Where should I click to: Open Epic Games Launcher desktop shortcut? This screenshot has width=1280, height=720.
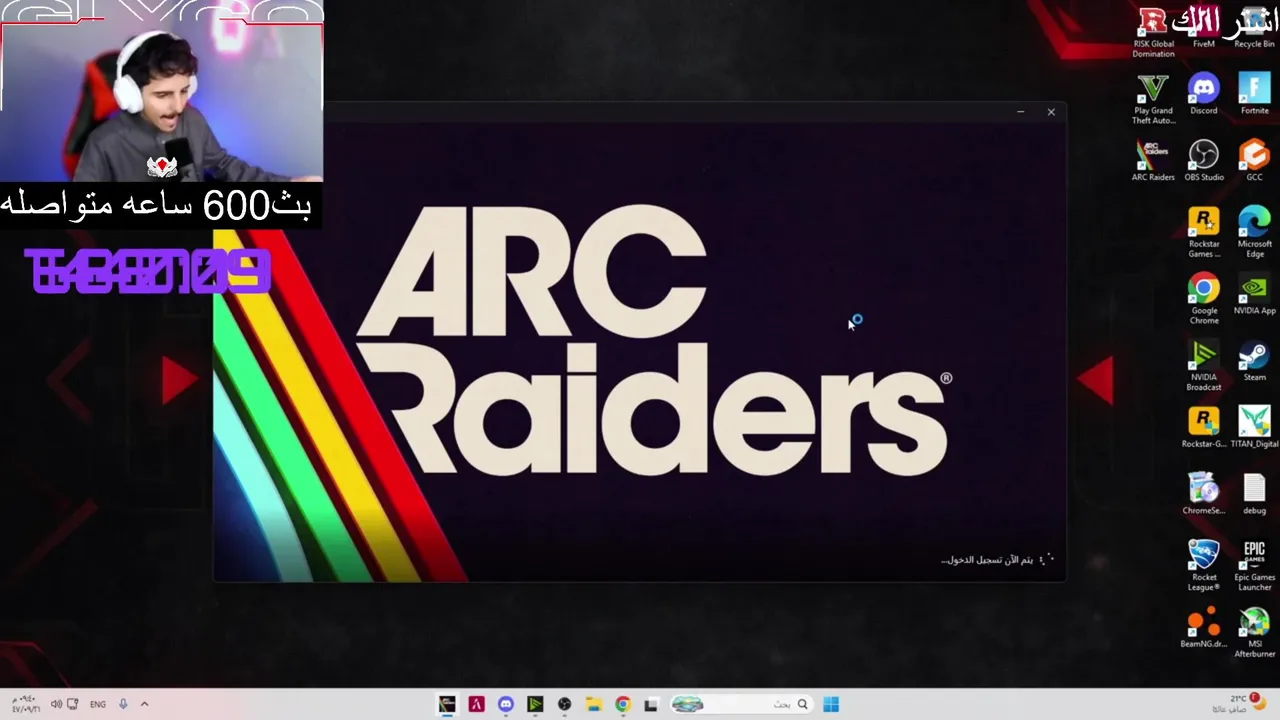(x=1254, y=566)
